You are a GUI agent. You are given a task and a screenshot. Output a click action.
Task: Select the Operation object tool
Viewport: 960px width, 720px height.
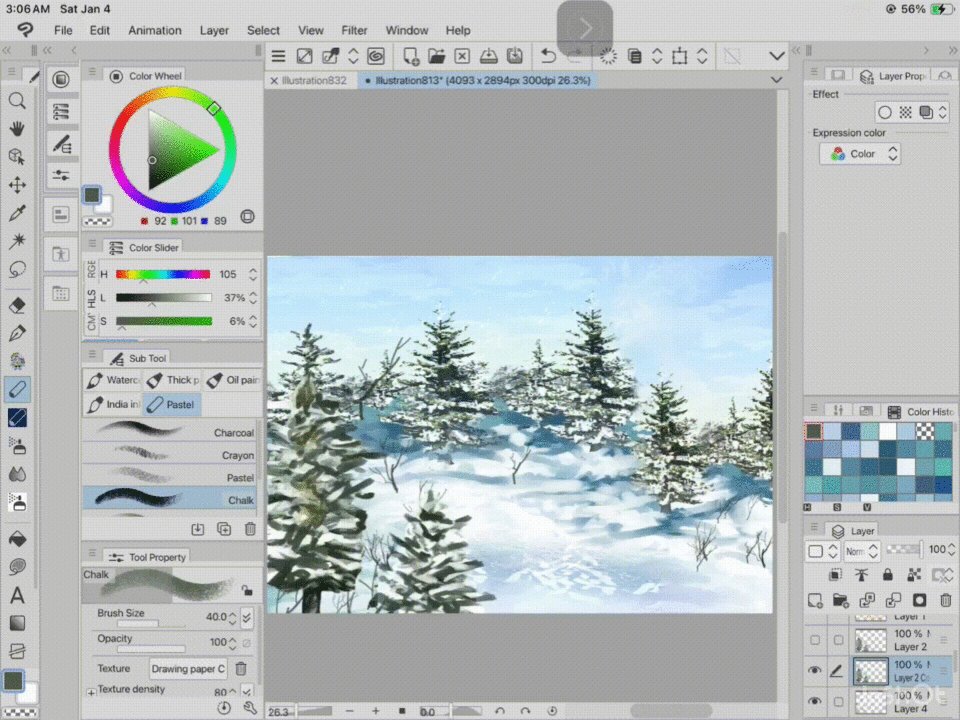point(17,157)
